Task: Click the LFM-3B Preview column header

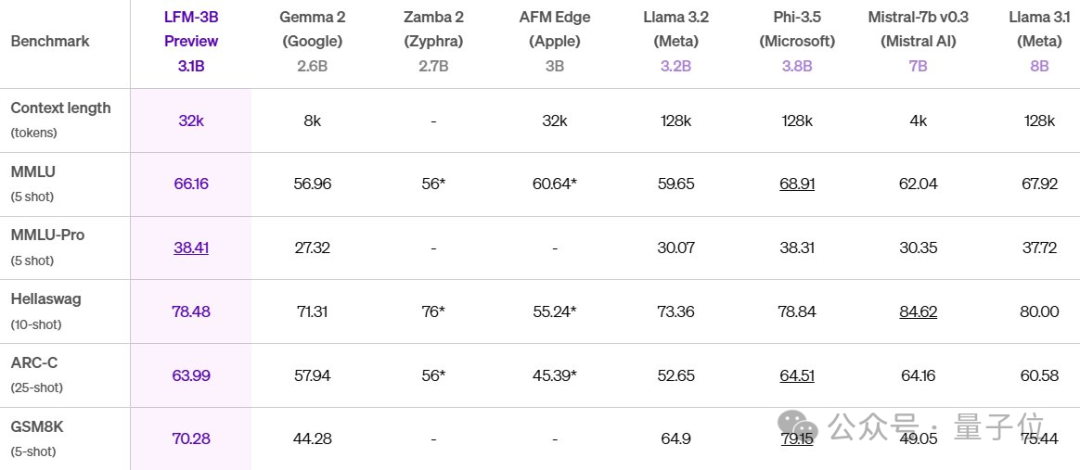Action: click(x=191, y=41)
